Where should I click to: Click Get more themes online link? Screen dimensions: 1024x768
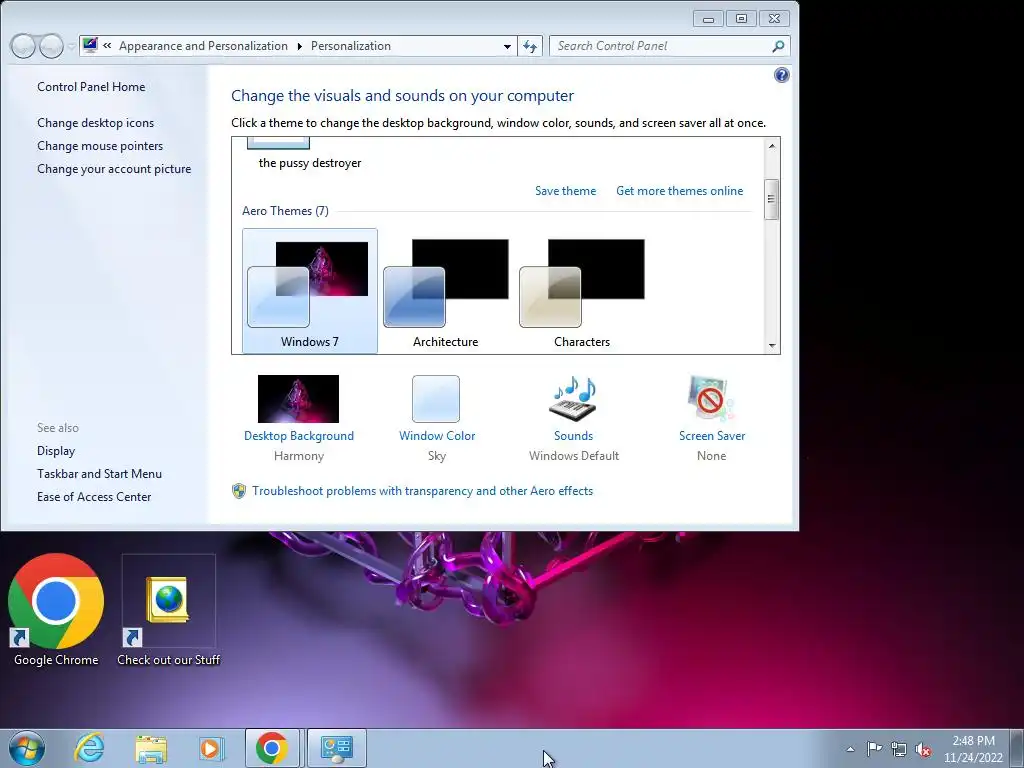click(x=679, y=191)
